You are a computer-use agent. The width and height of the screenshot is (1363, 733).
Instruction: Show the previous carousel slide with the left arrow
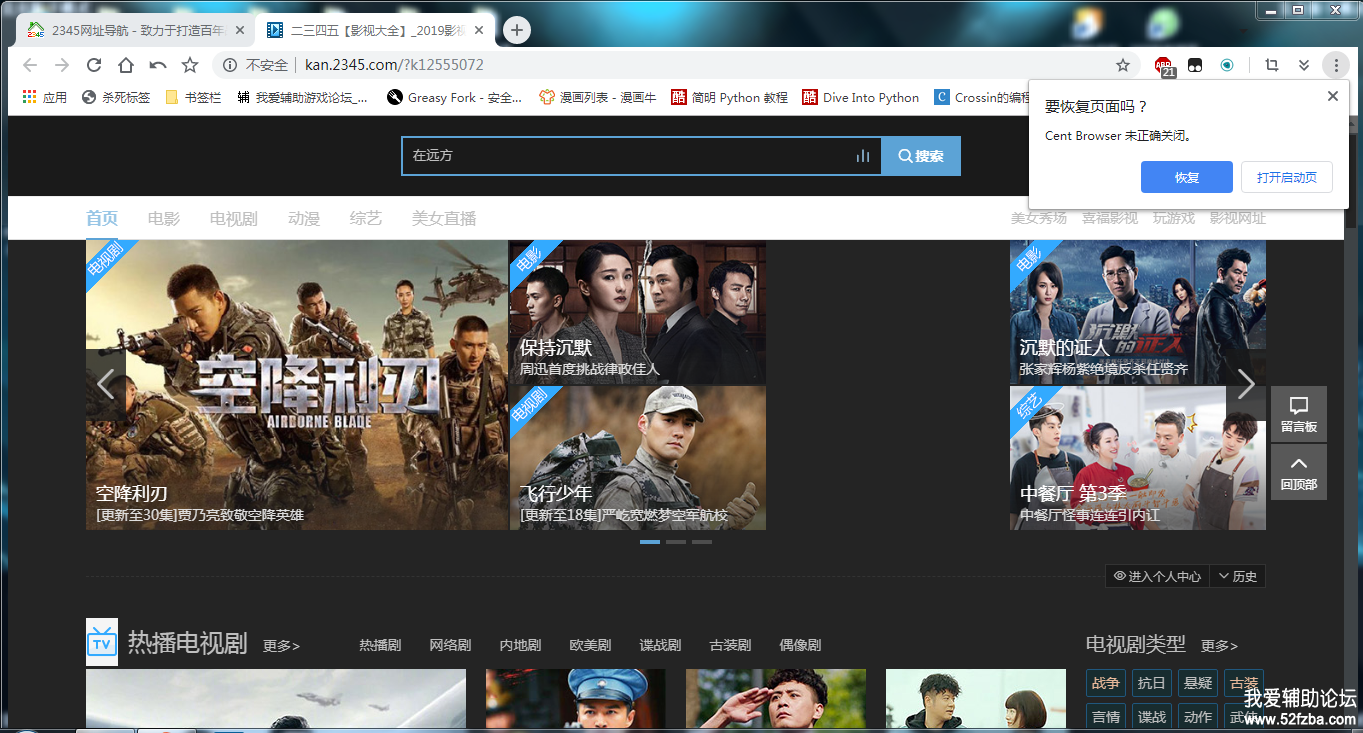click(x=106, y=384)
